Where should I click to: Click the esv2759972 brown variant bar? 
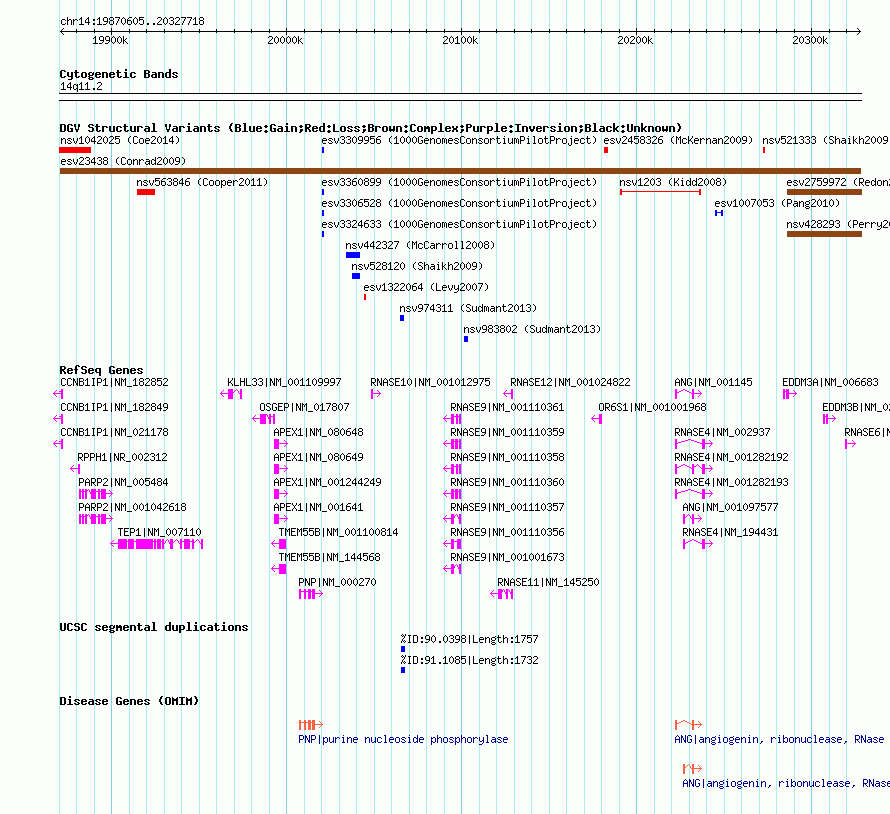pos(824,192)
